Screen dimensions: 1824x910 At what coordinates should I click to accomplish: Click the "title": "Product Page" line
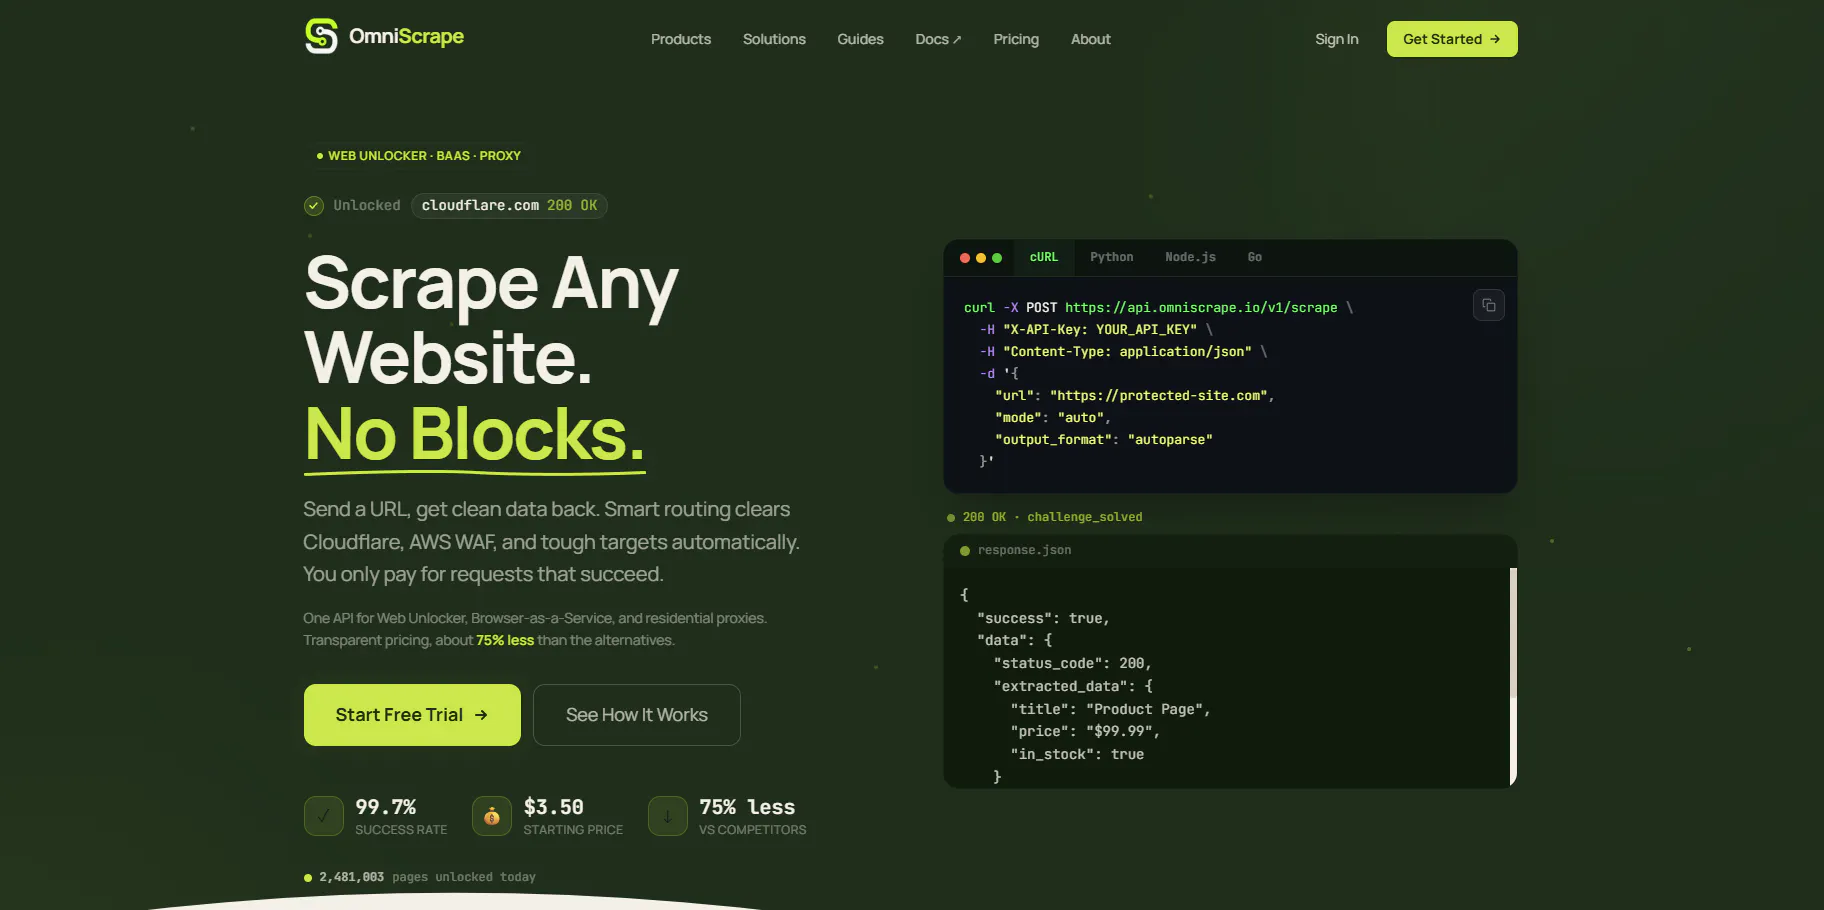1111,710
